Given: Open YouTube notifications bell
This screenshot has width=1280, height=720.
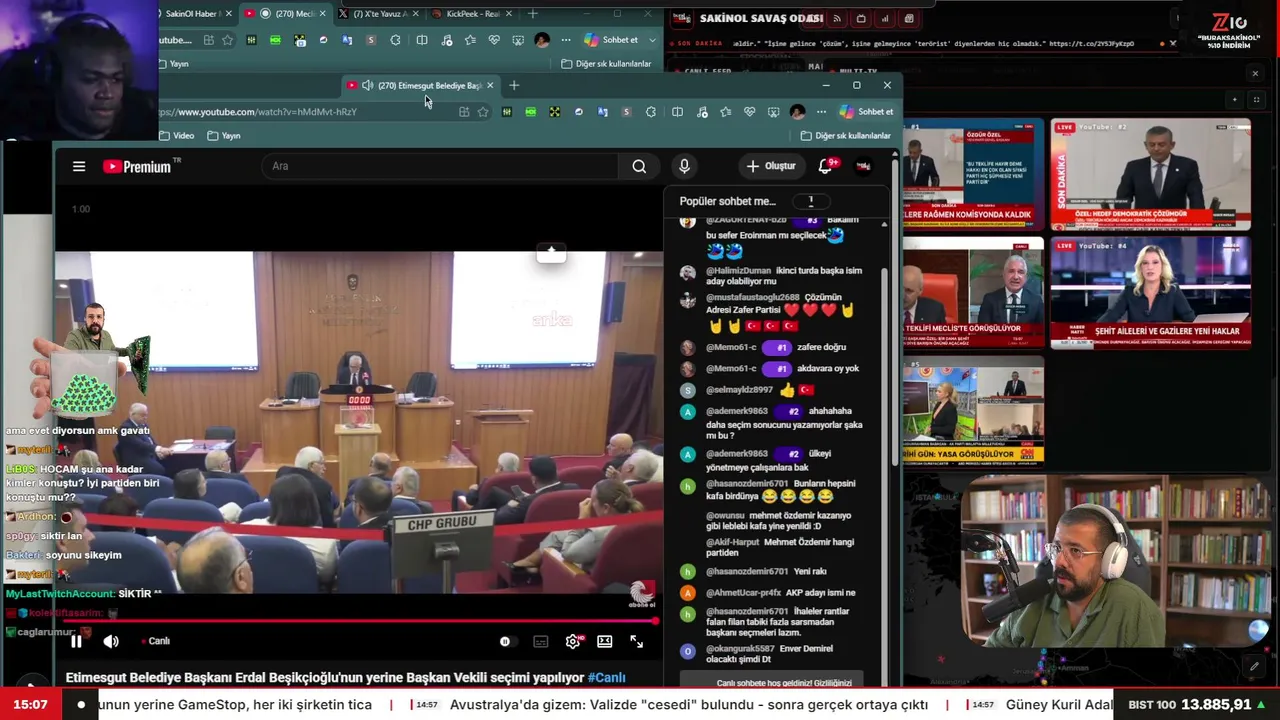Looking at the screenshot, I should coord(826,166).
